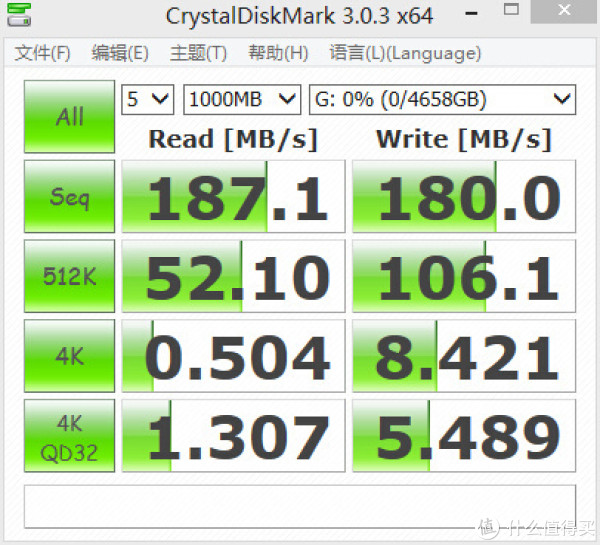Click the 512K write result 106.1
Image resolution: width=600 pixels, height=545 pixels.
(464, 276)
